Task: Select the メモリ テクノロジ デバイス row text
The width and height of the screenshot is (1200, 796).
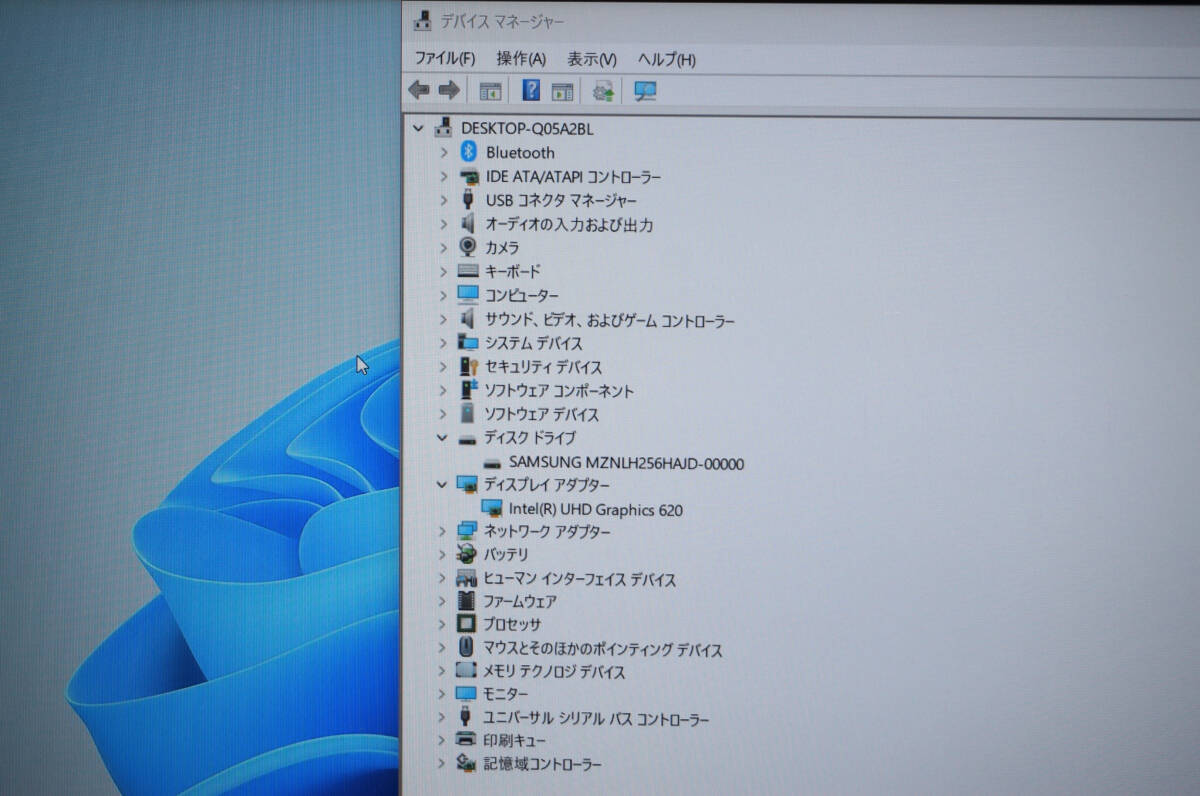Action: (554, 672)
